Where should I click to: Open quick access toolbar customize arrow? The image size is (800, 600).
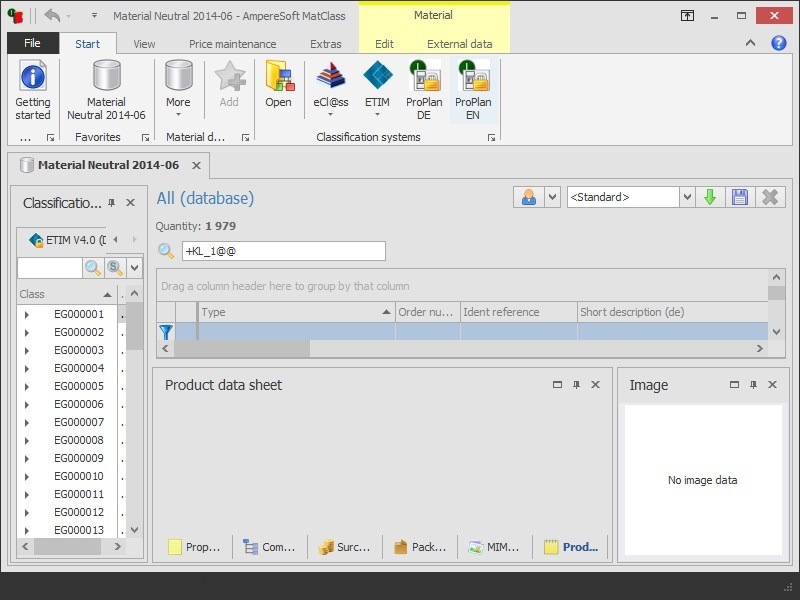(94, 16)
